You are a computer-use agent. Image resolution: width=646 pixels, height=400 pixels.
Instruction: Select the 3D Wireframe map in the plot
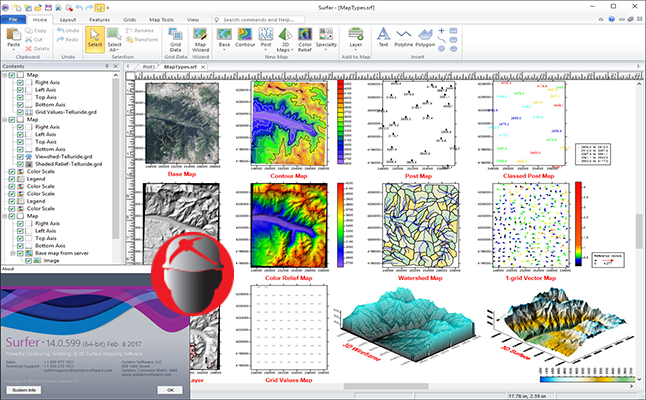pos(408,324)
